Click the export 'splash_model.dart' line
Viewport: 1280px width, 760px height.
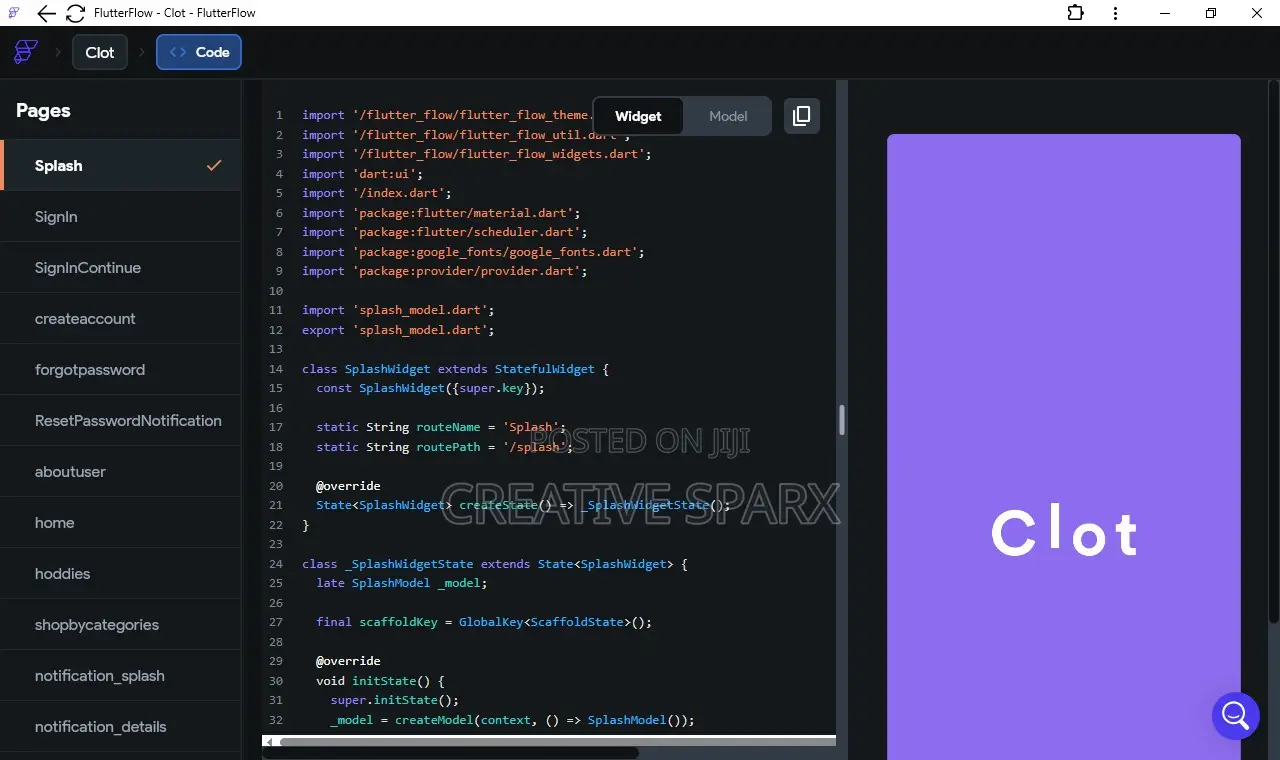pos(398,329)
